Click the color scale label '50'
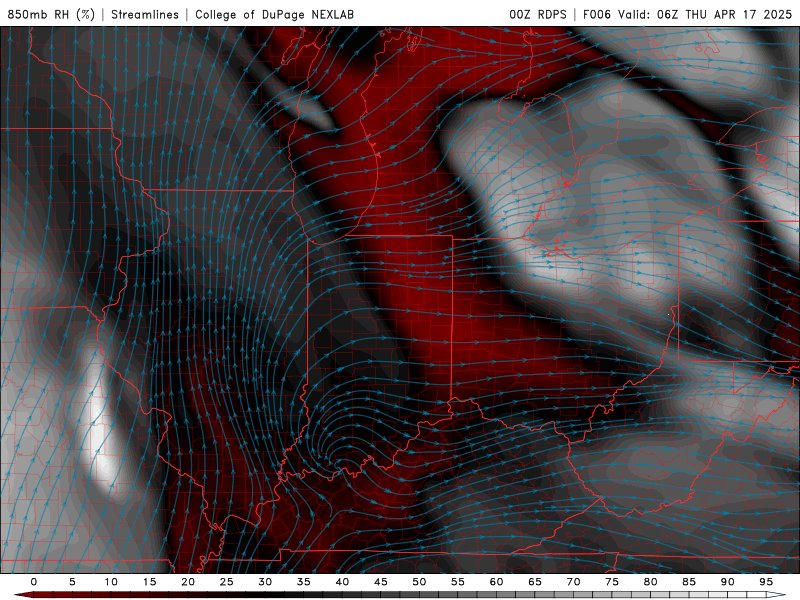 tap(419, 582)
